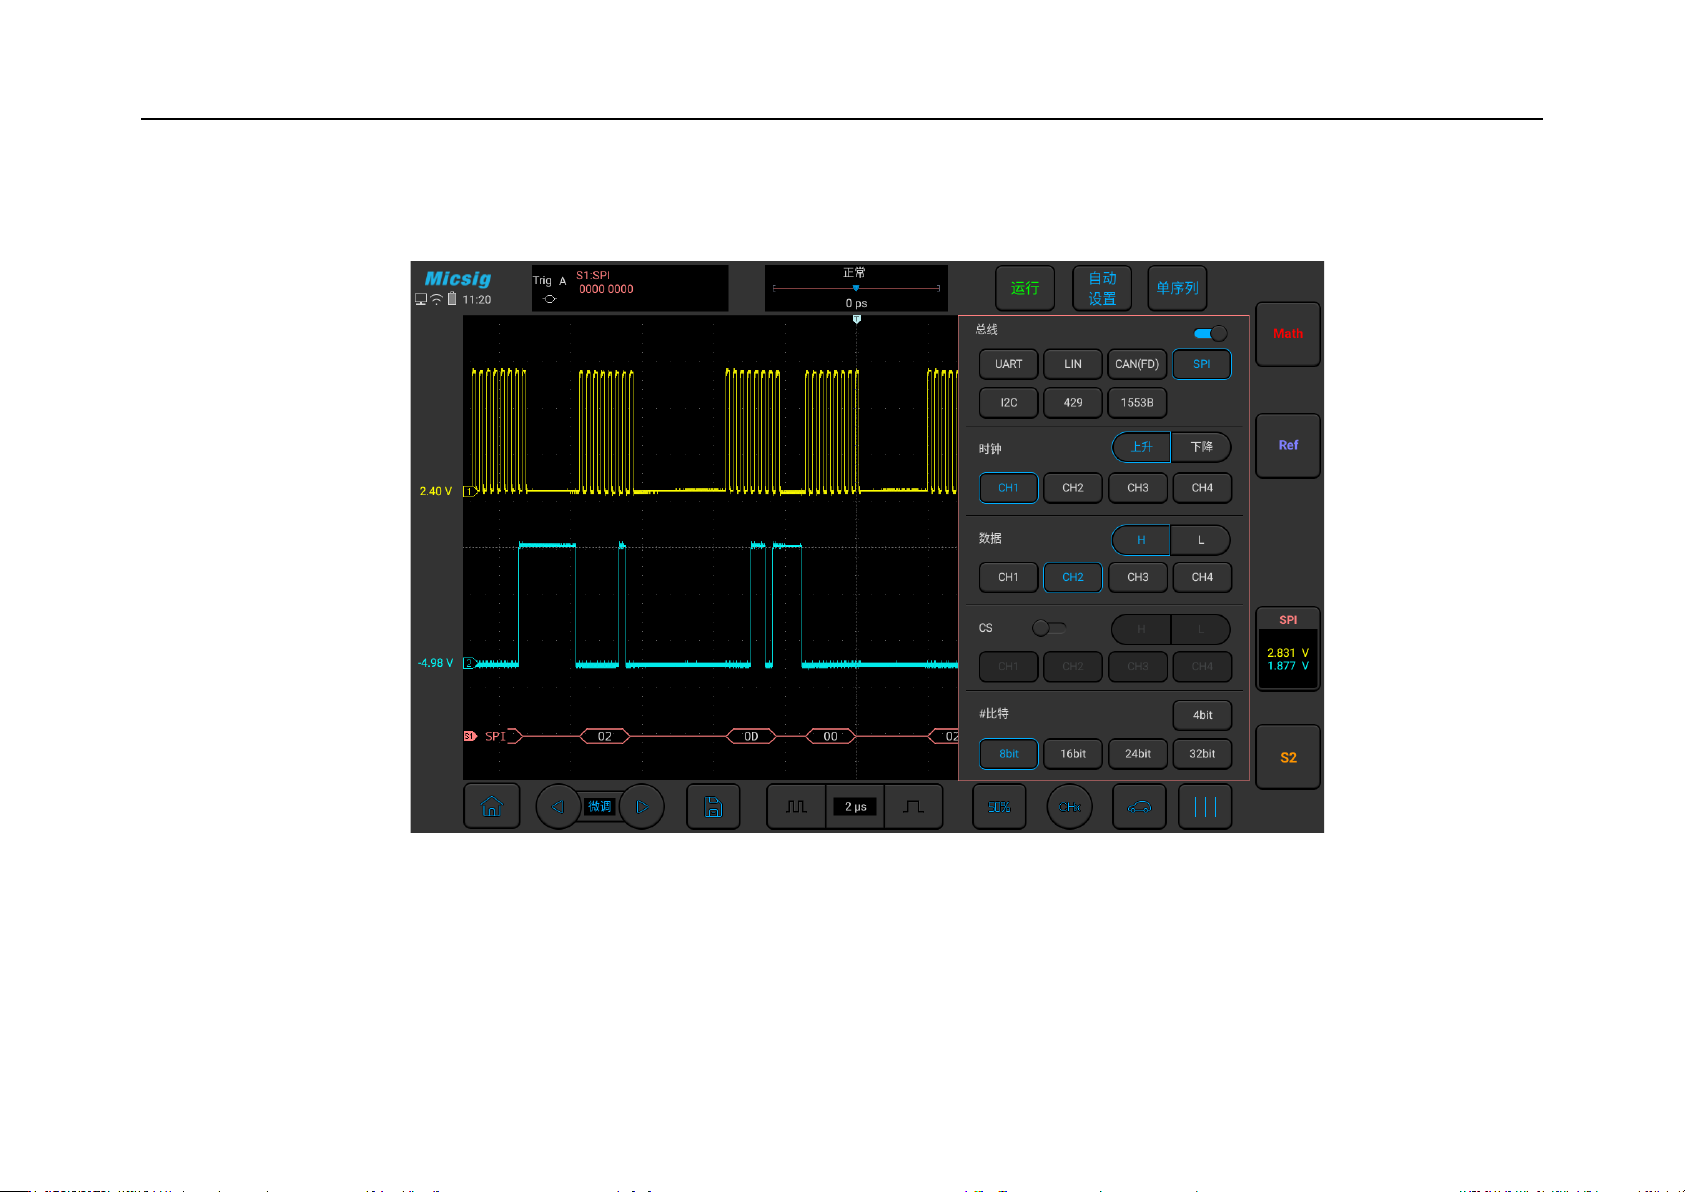Open the Math channel button
Screen dimensions: 1685x1192
(1288, 334)
